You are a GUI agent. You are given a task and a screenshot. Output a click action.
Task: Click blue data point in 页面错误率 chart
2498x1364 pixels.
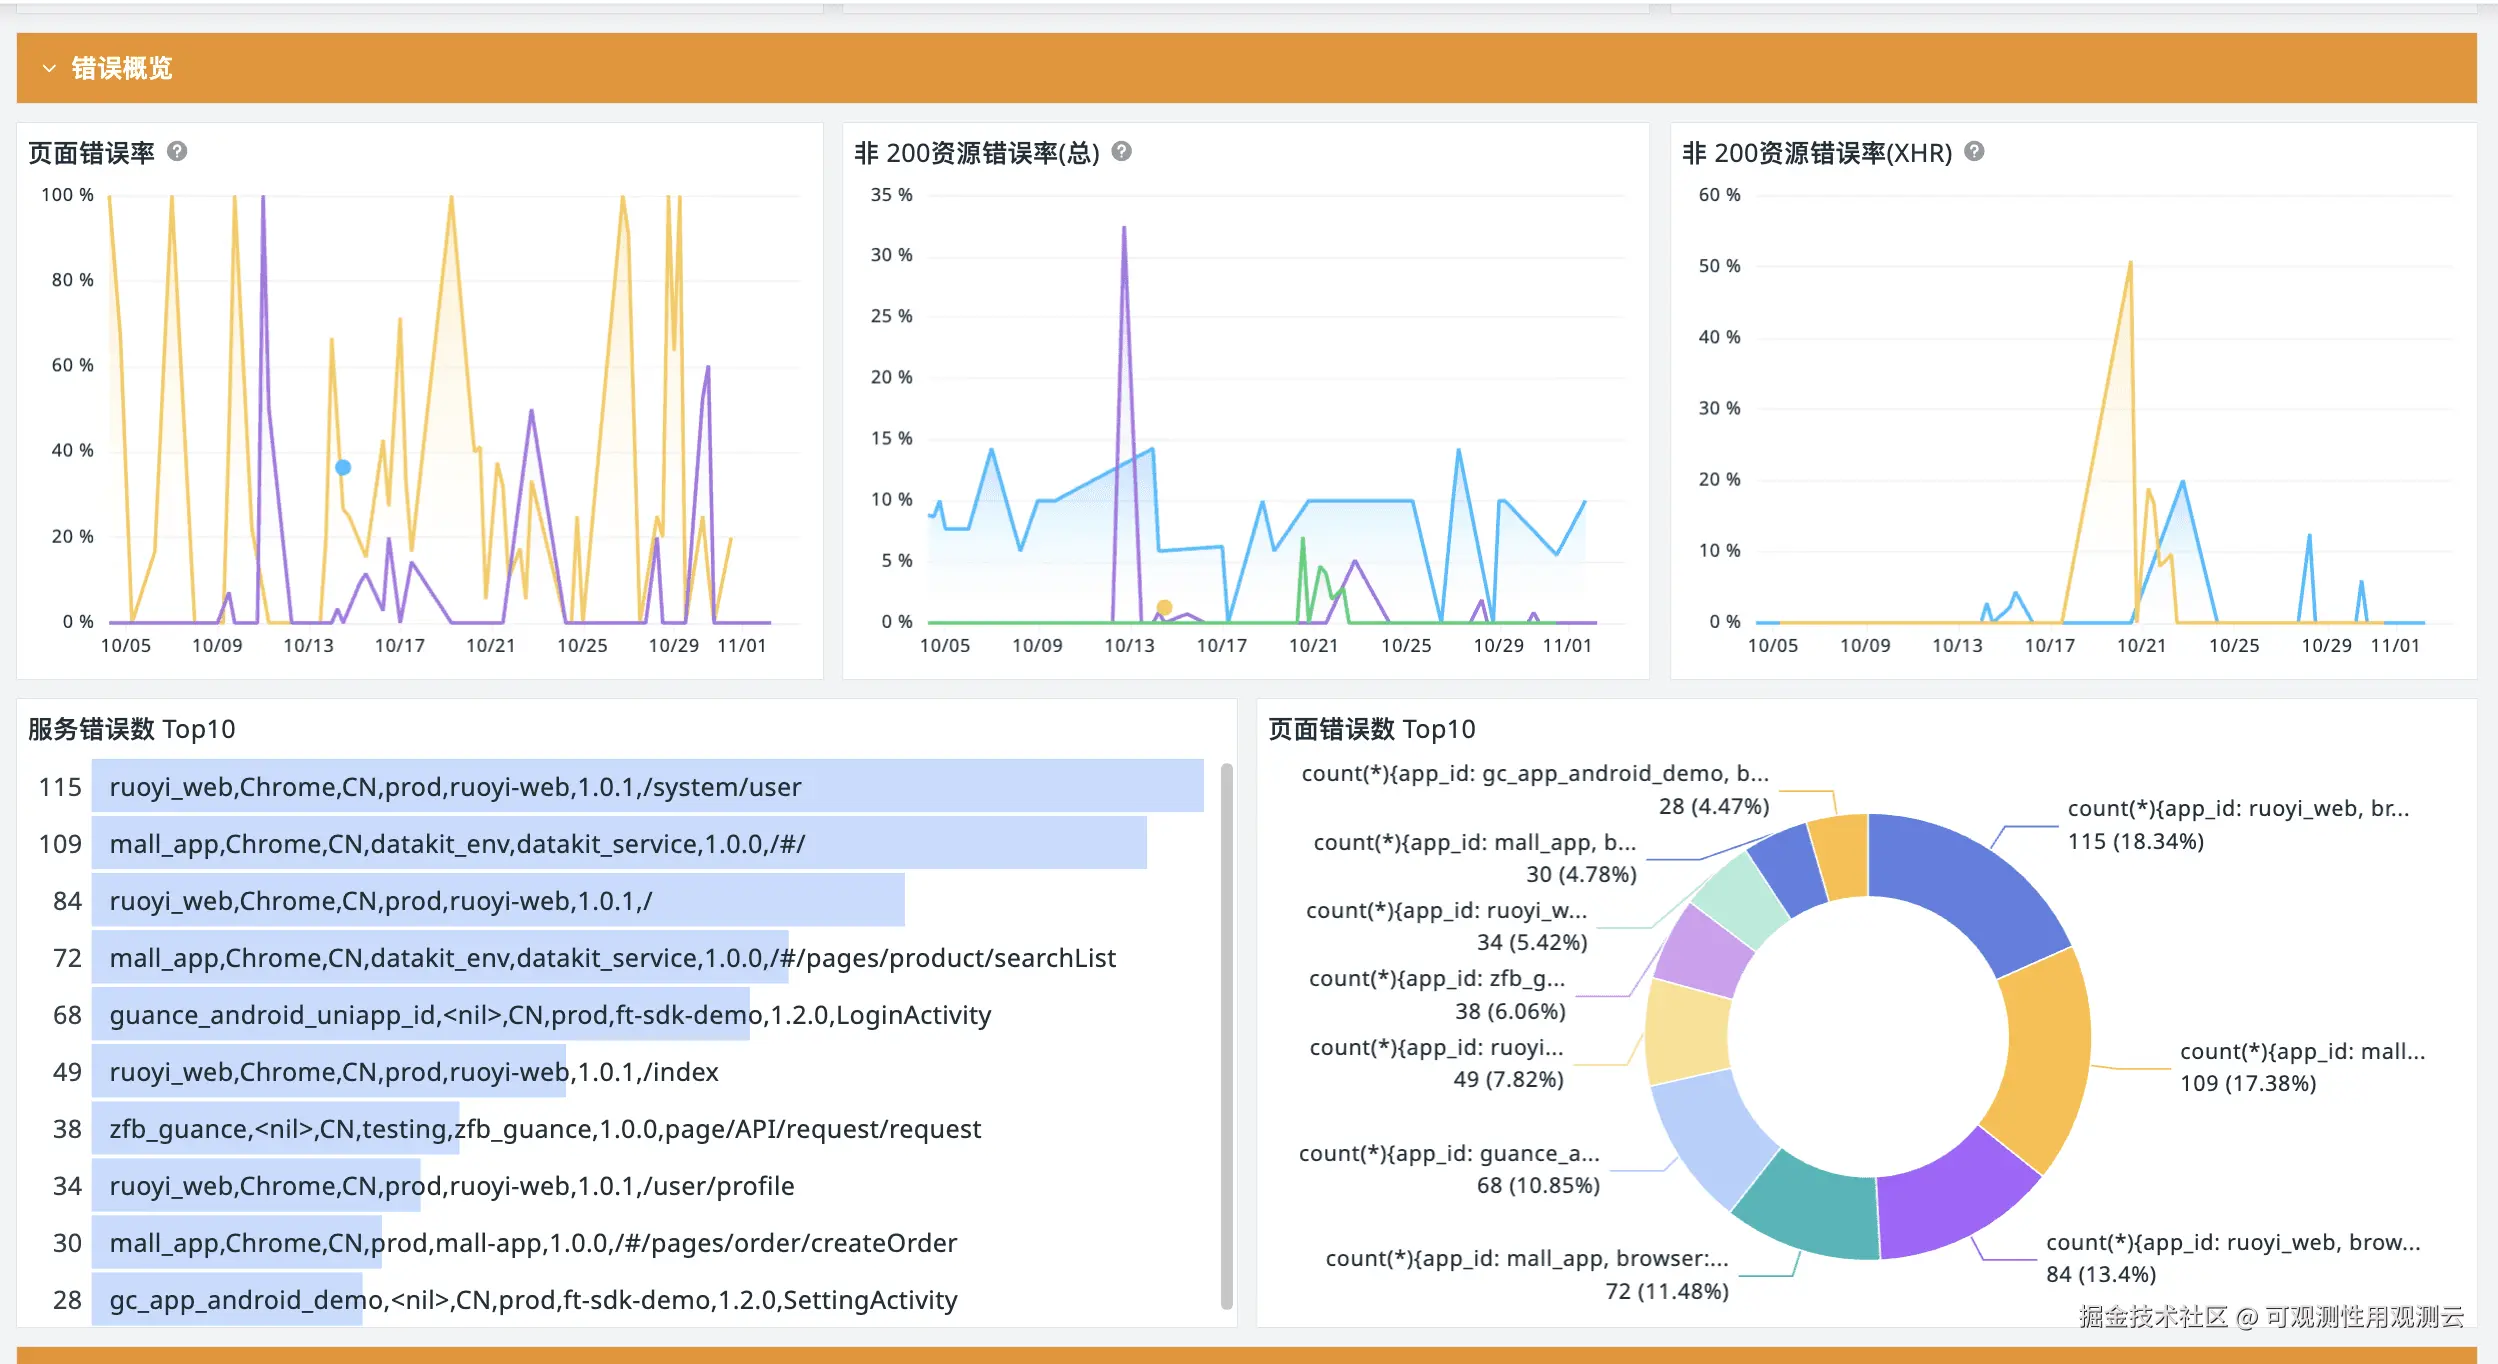pos(343,467)
